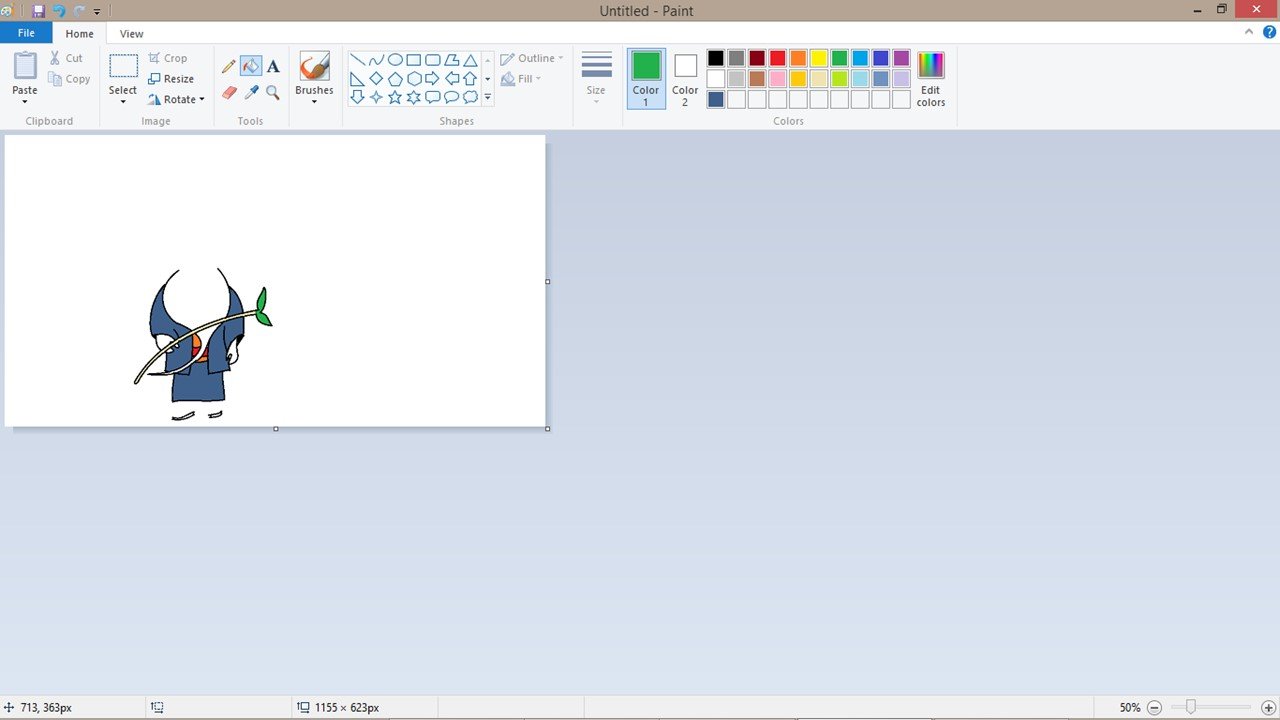
Task: Choose the Pentagon shape
Action: (395, 79)
